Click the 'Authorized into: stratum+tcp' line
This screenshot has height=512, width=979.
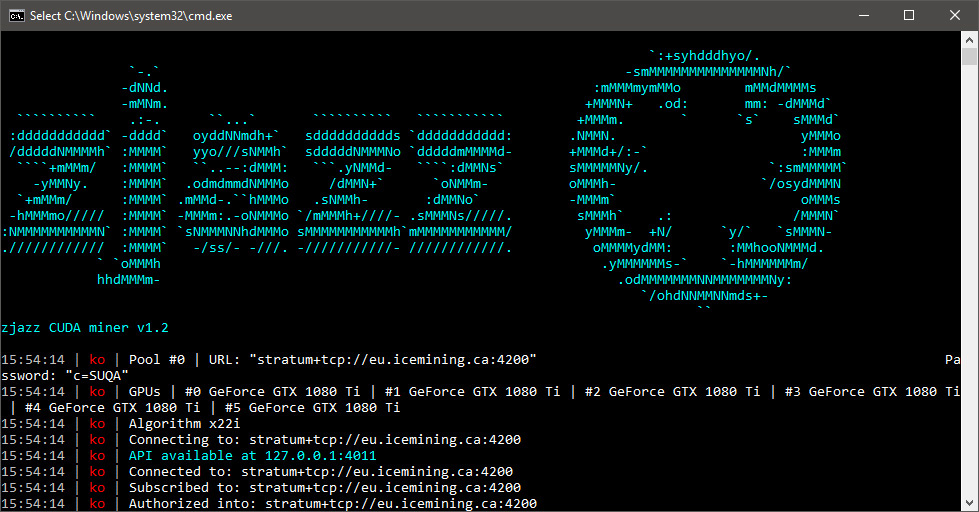pyautogui.click(x=333, y=503)
